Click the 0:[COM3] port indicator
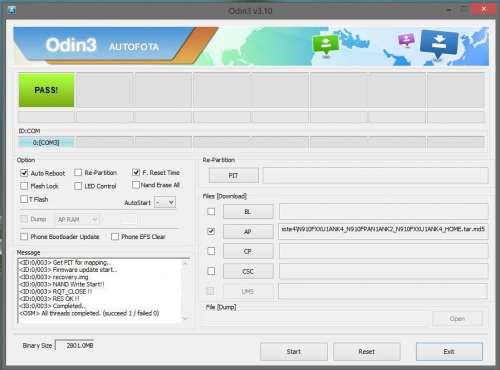500x370 pixels. point(46,143)
